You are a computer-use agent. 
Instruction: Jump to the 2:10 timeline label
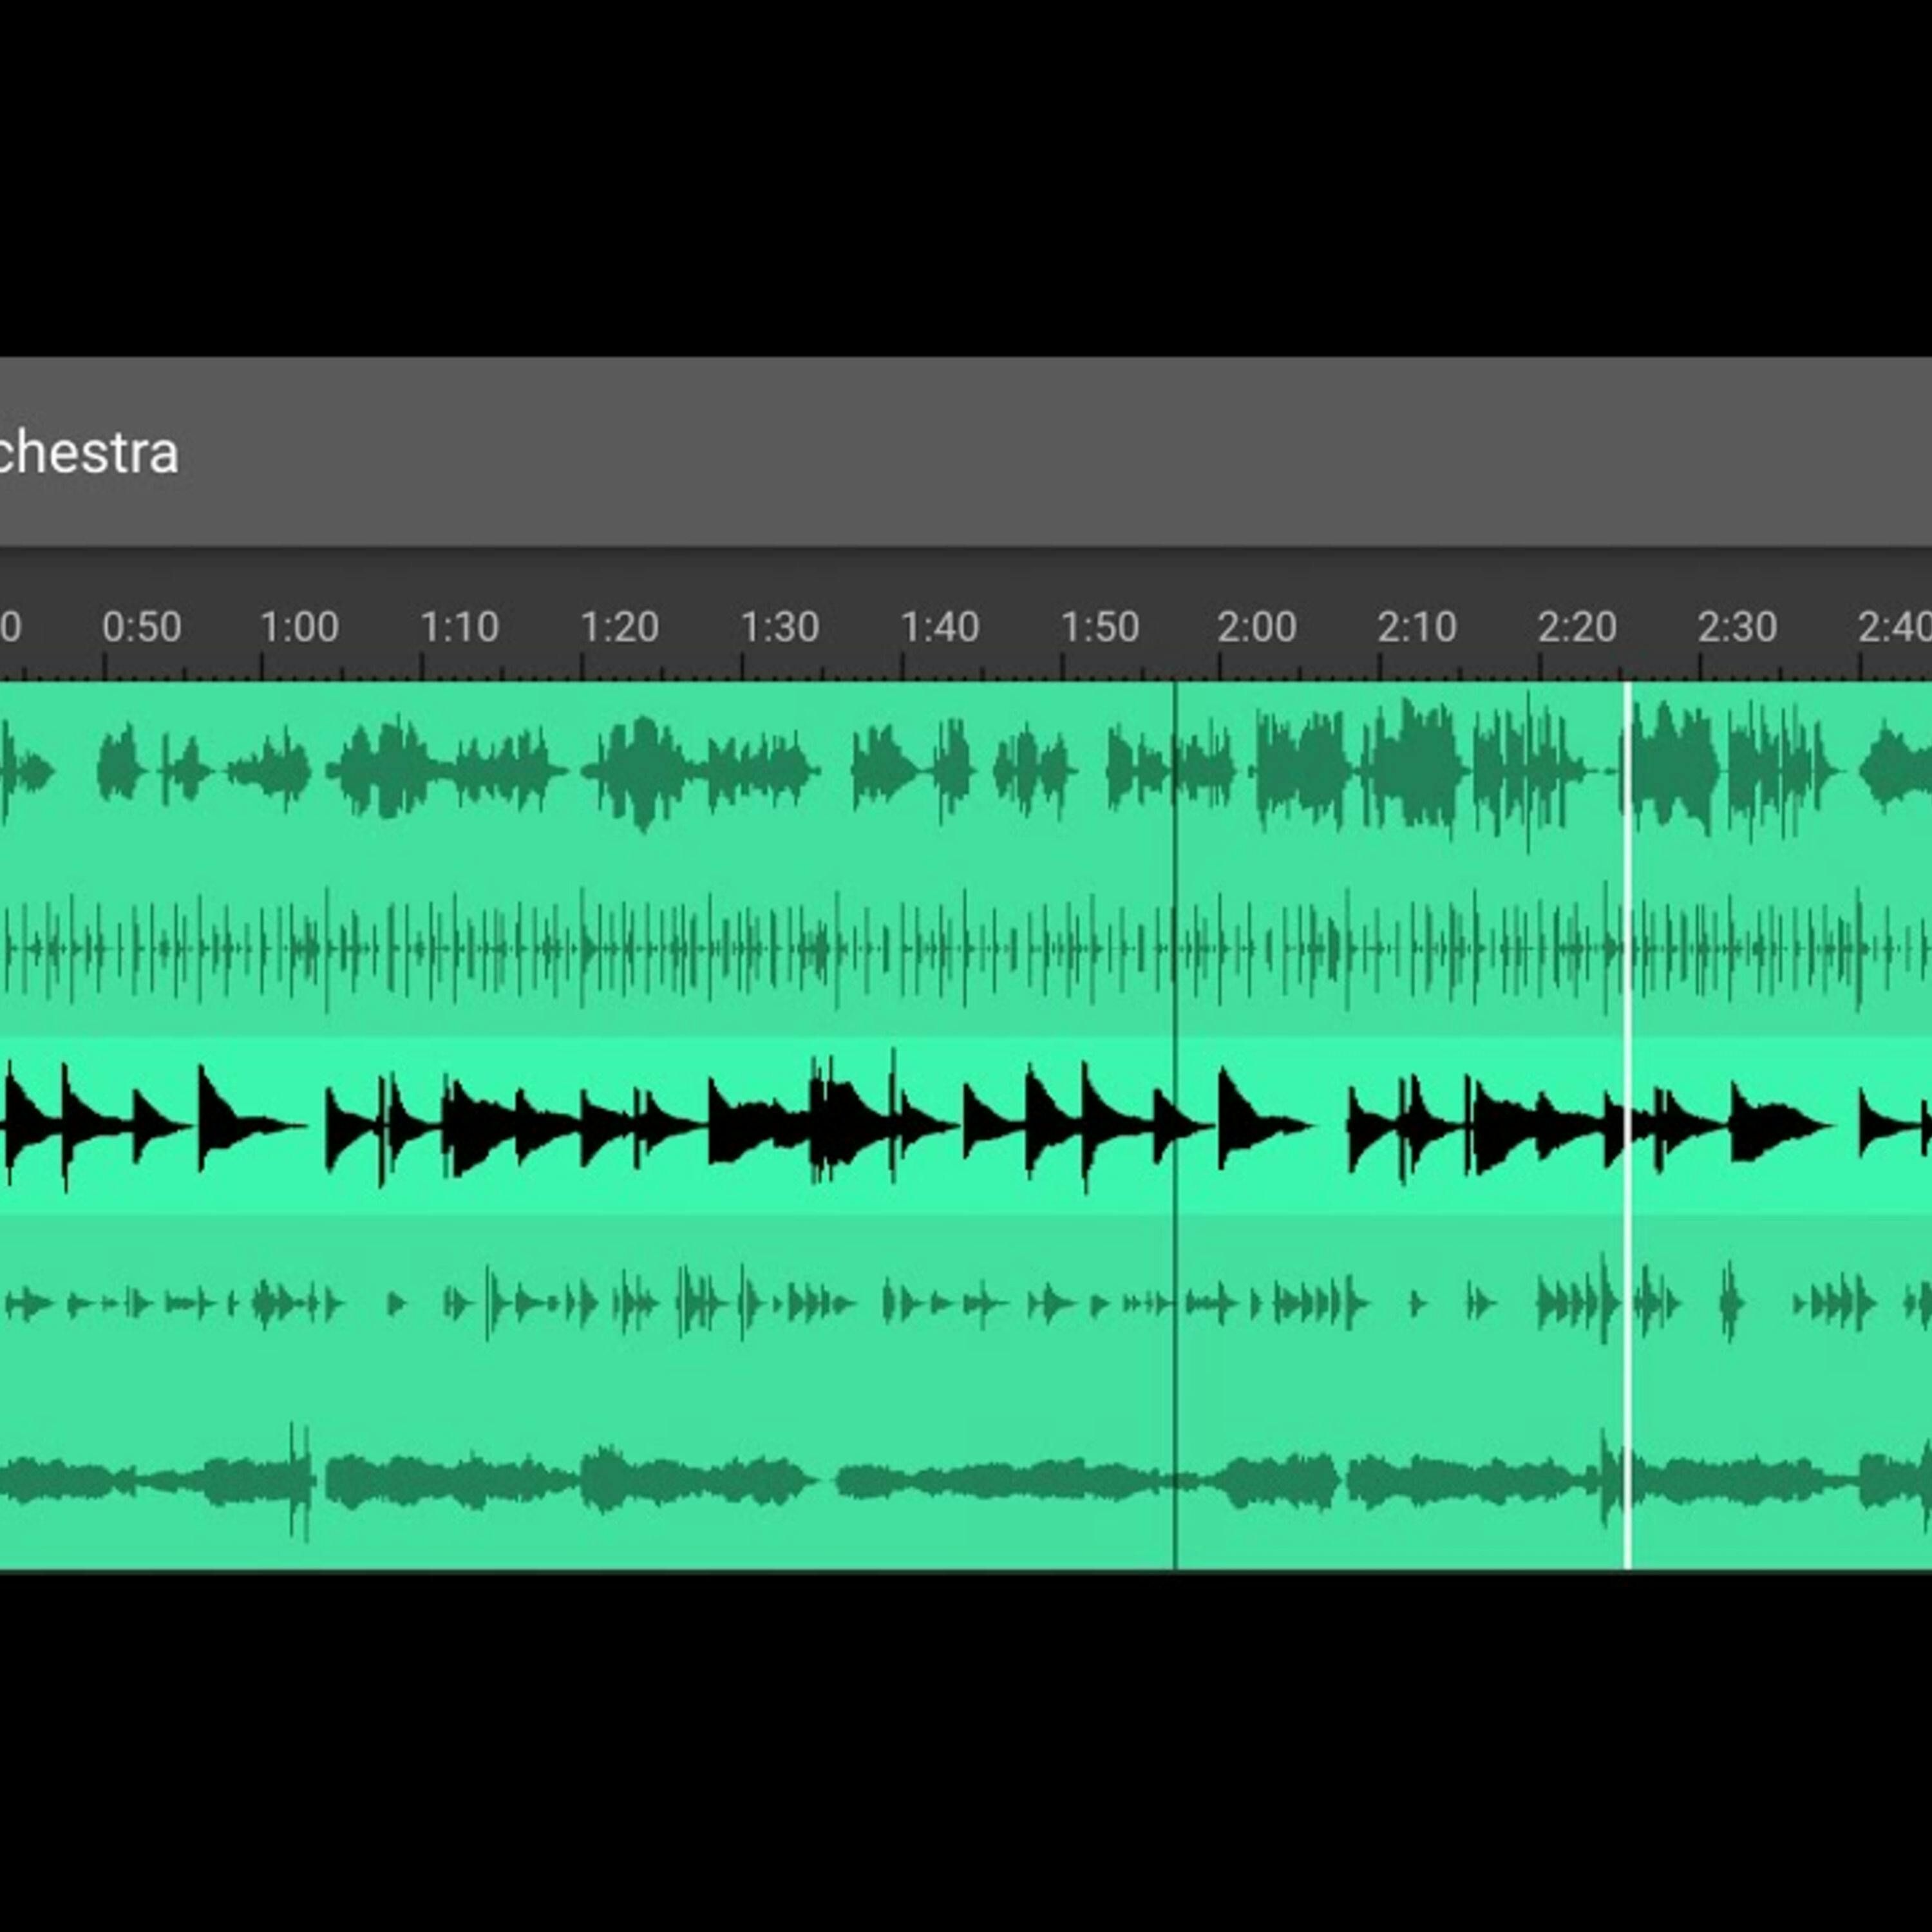[x=1416, y=627]
